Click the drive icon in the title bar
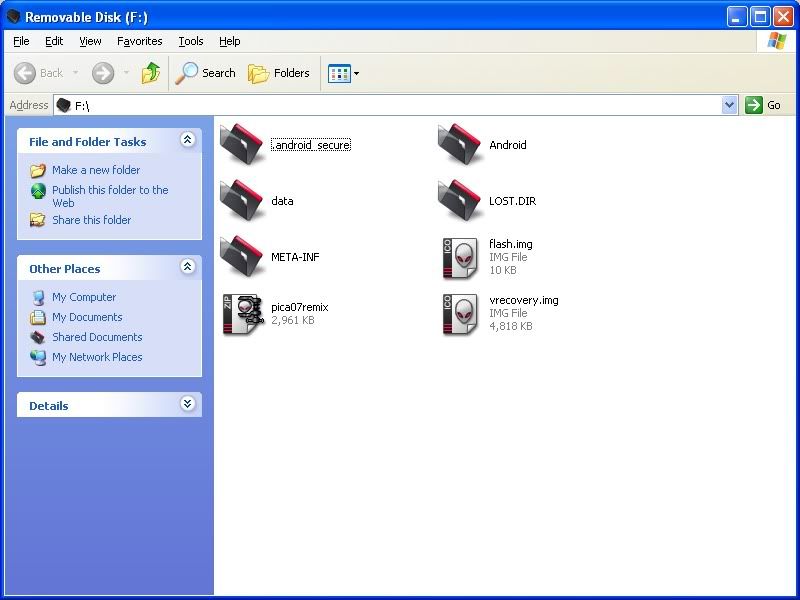The height and width of the screenshot is (600, 800). [x=13, y=17]
